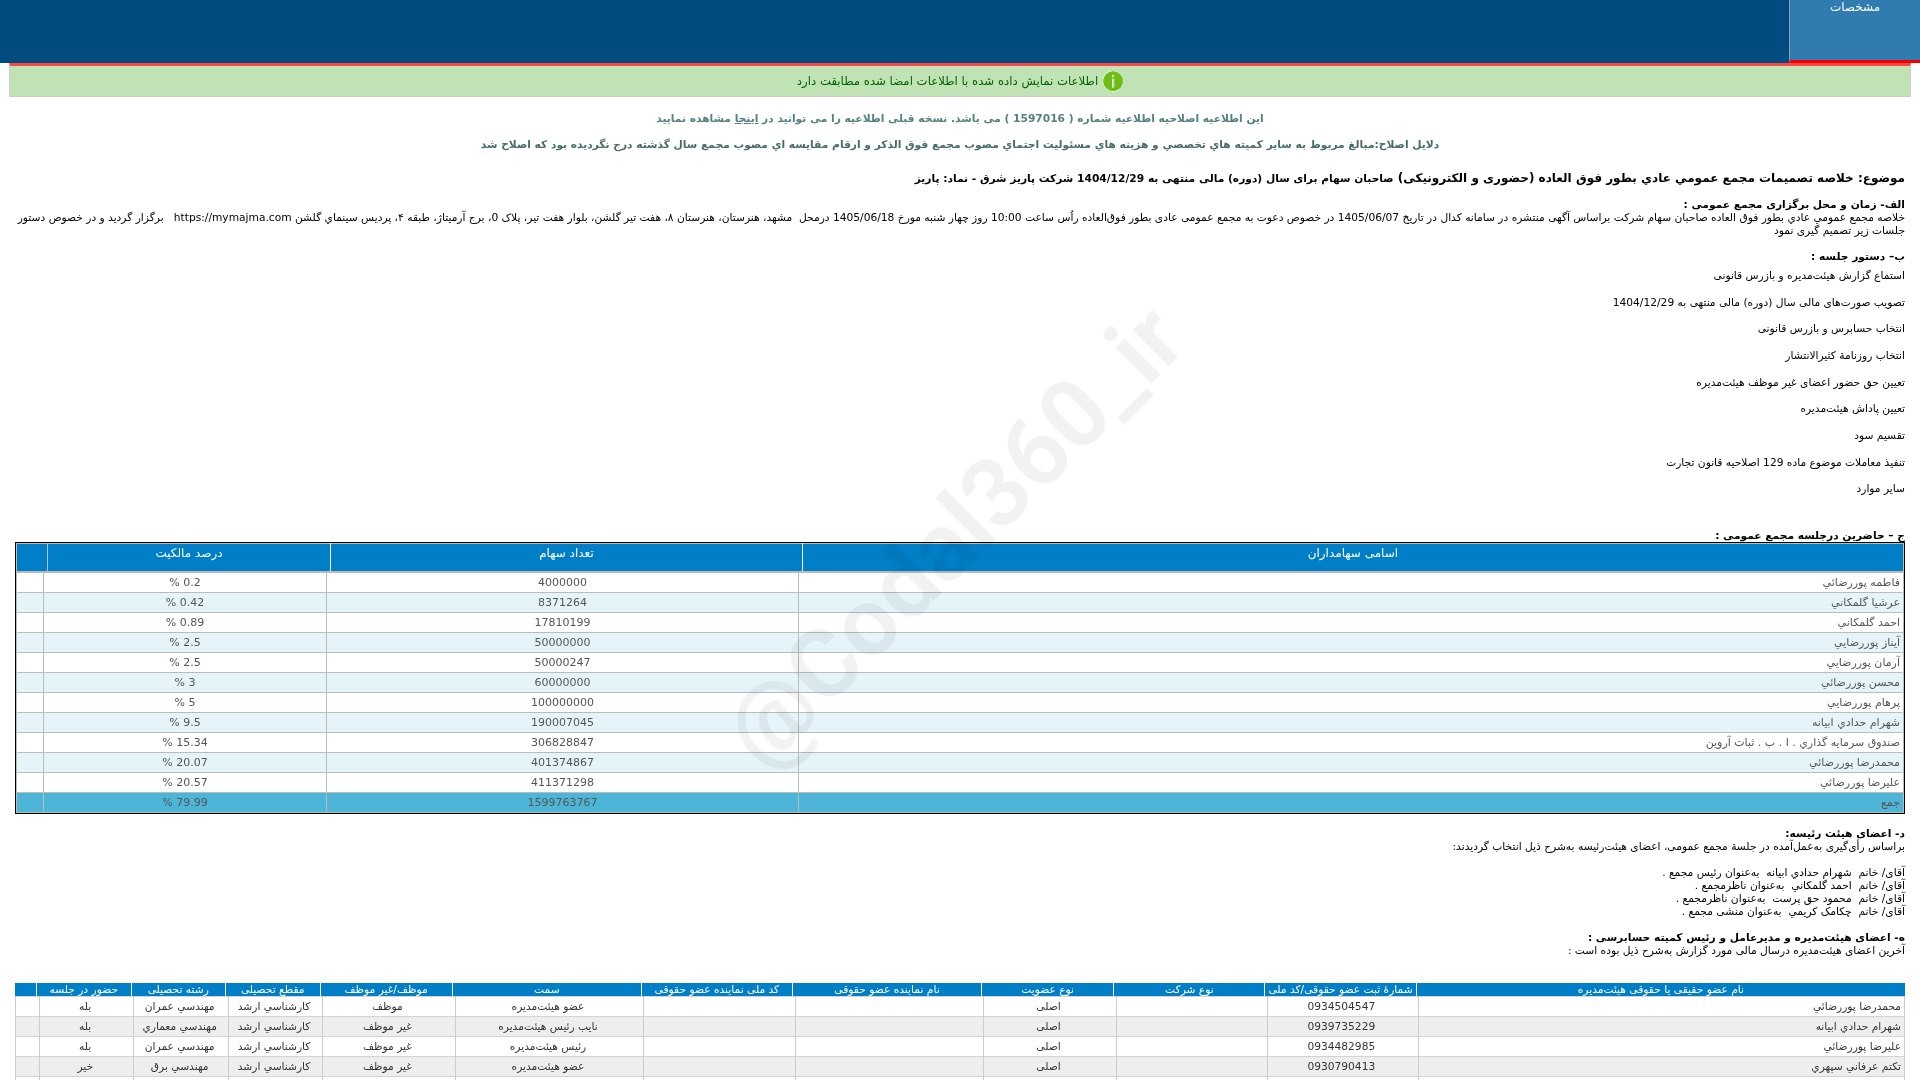Click share count 4000000
1920x1080 pixels.
click(562, 583)
